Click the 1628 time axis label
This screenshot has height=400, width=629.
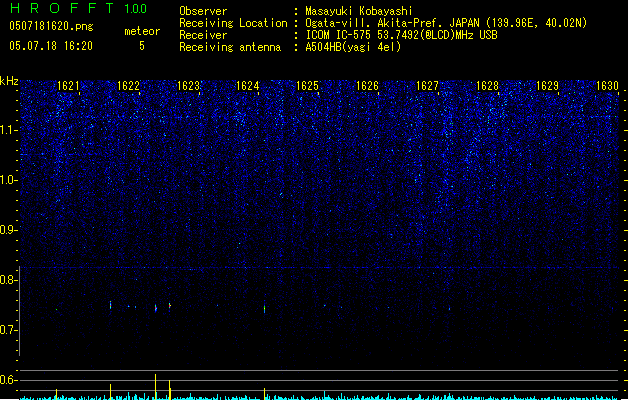tap(487, 86)
